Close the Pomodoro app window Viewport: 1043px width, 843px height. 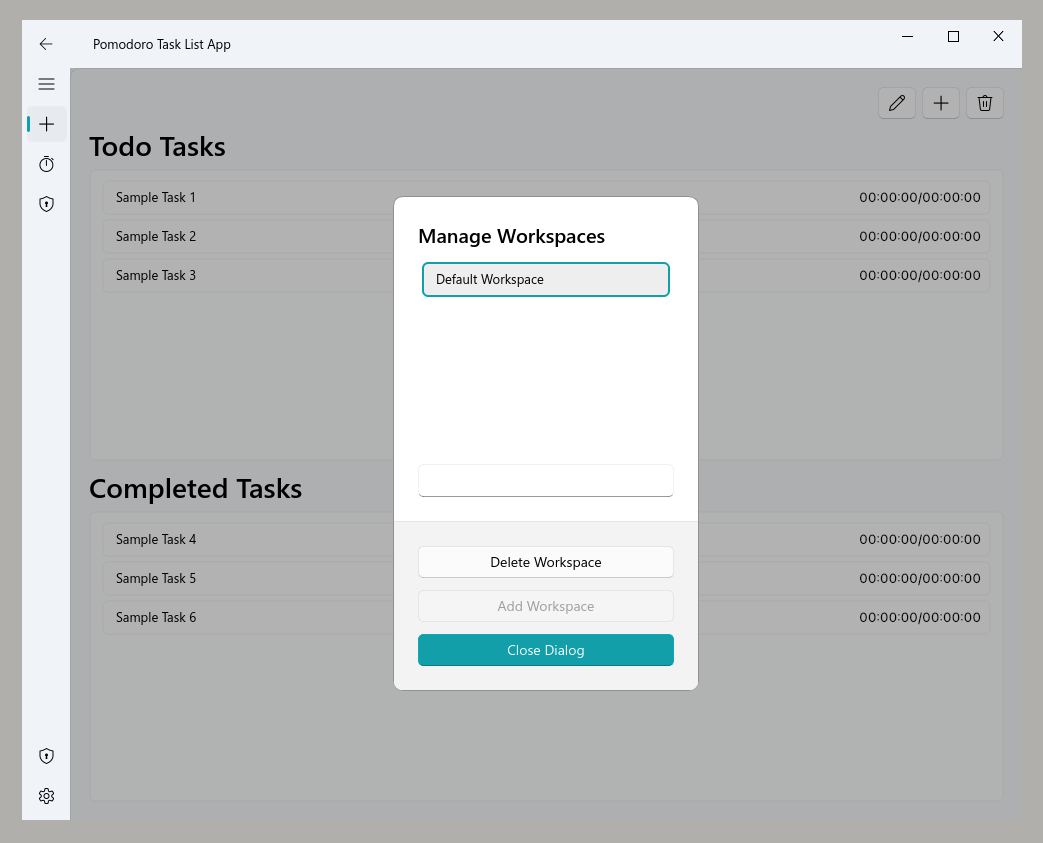click(998, 37)
